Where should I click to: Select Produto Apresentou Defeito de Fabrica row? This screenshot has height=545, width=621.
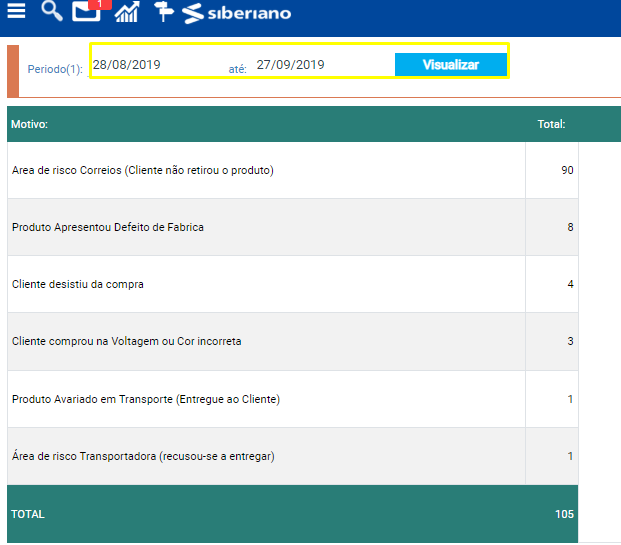point(293,227)
